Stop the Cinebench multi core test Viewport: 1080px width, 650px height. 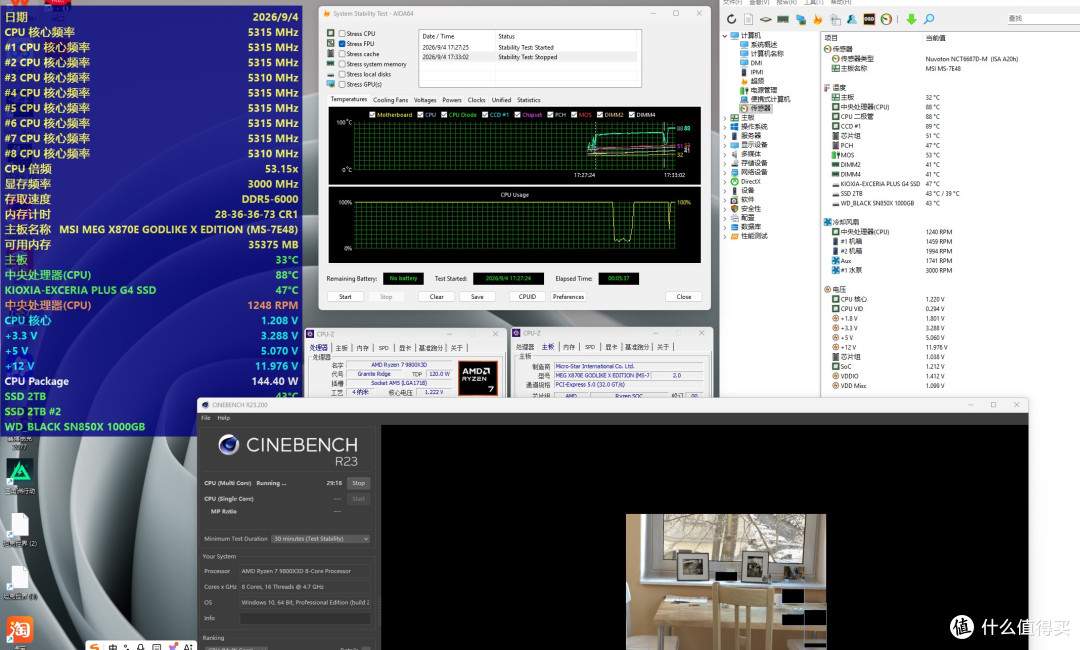coord(359,483)
